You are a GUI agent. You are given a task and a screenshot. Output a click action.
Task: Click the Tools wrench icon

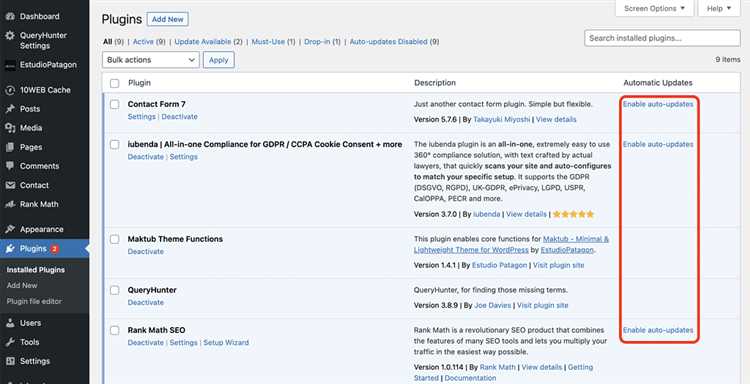pos(10,342)
